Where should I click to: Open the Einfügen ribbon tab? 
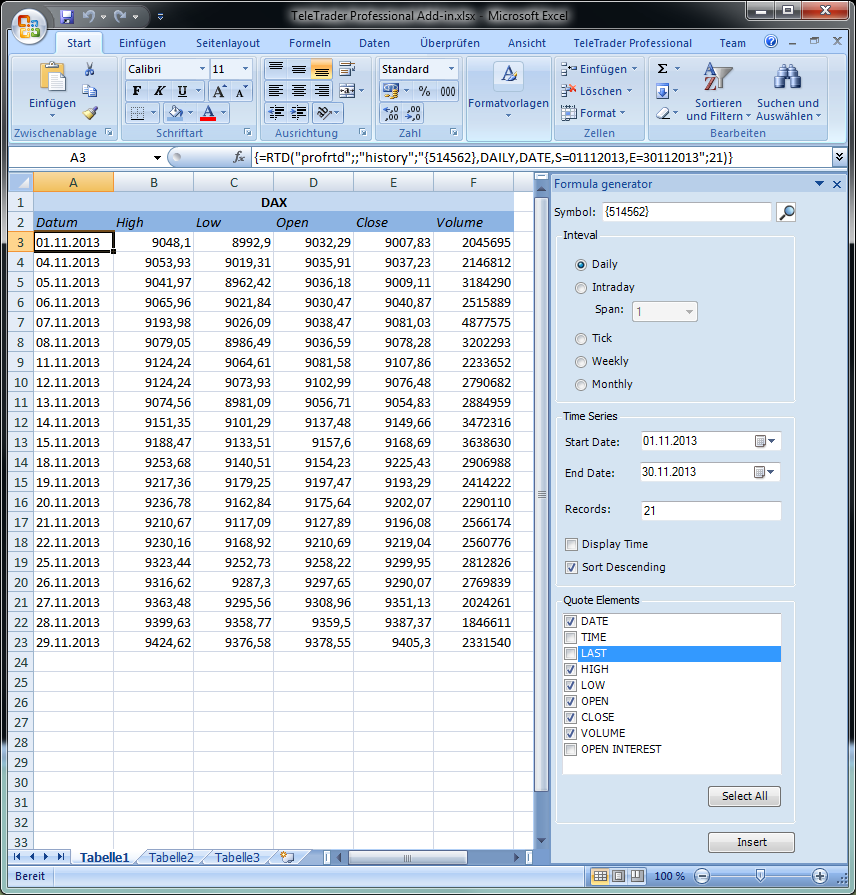coord(142,43)
